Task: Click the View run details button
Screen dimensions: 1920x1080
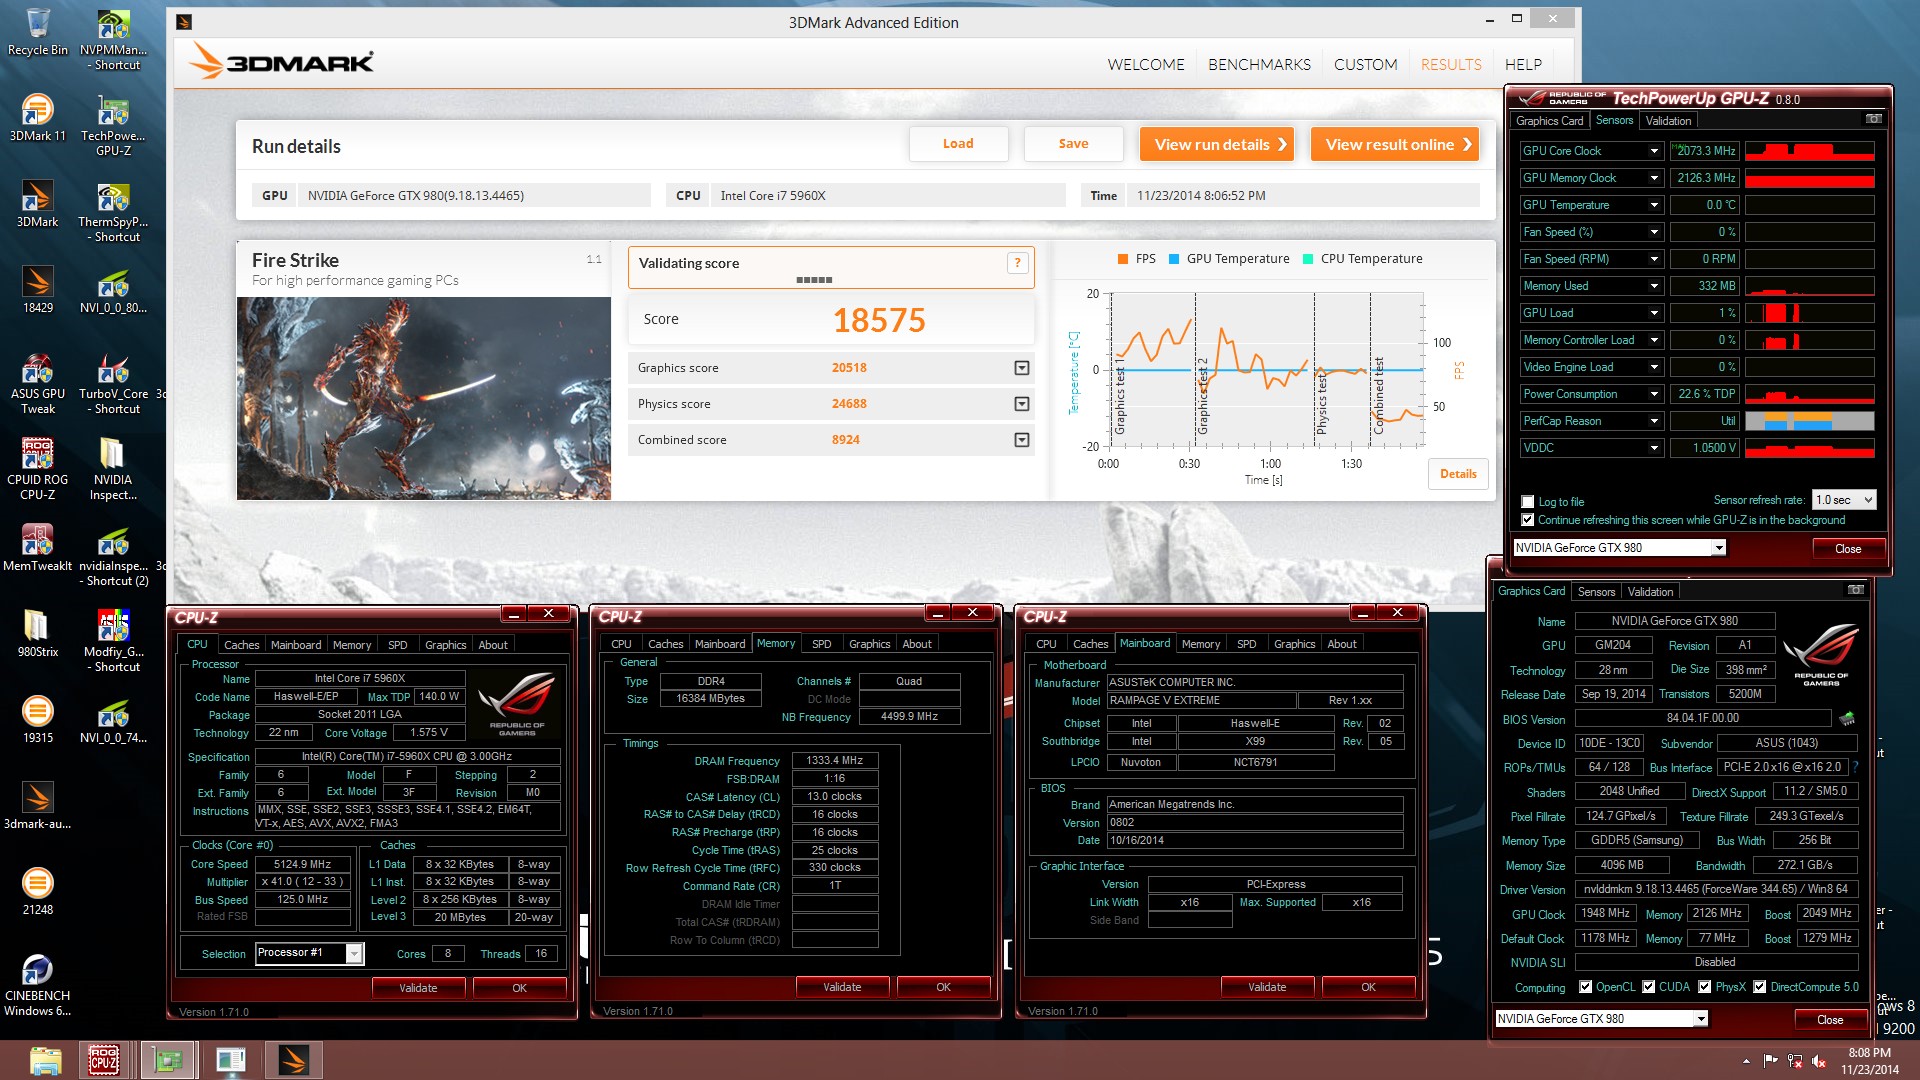Action: (1217, 144)
